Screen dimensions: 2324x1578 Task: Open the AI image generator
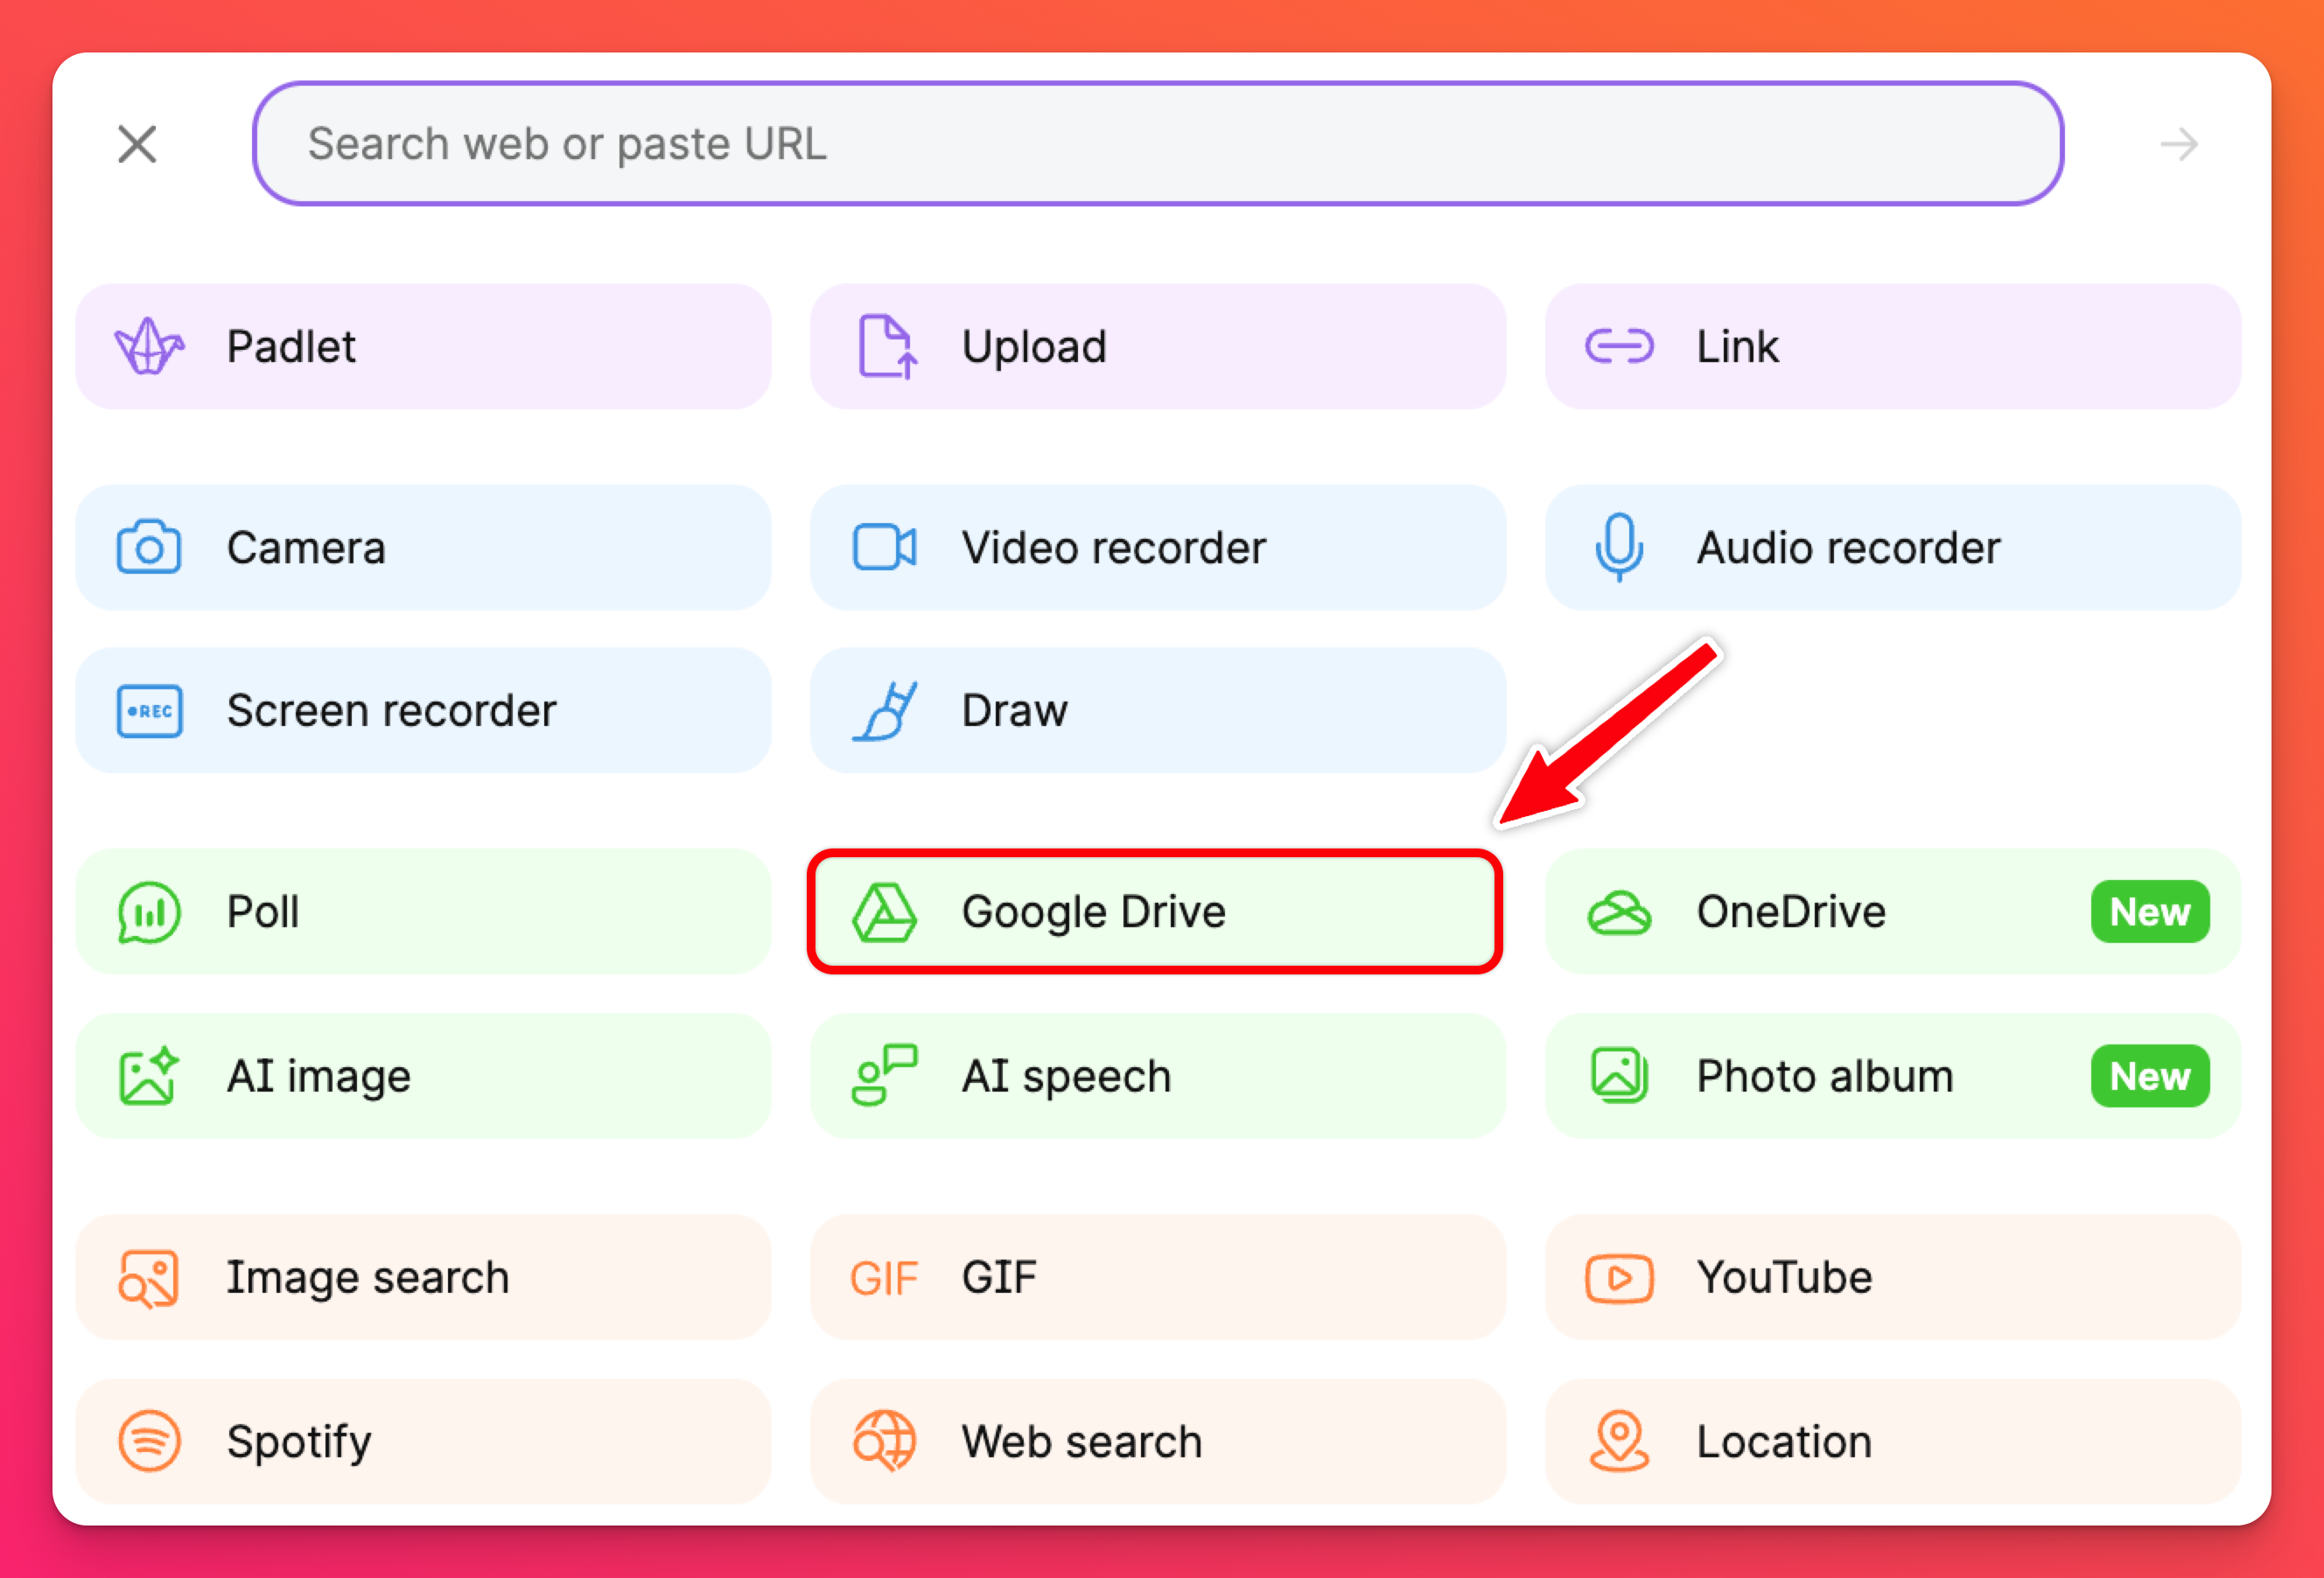pyautogui.click(x=423, y=1076)
